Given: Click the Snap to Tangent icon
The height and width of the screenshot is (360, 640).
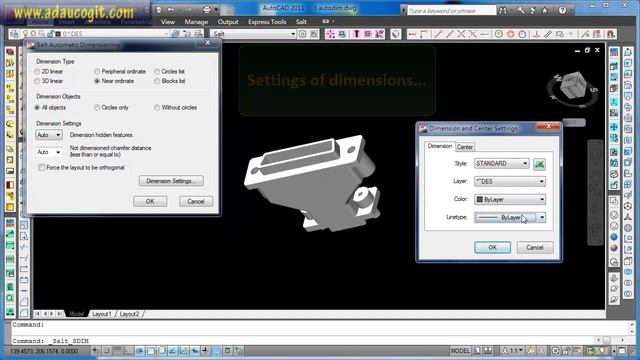Looking at the screenshot, I should tap(522, 34).
